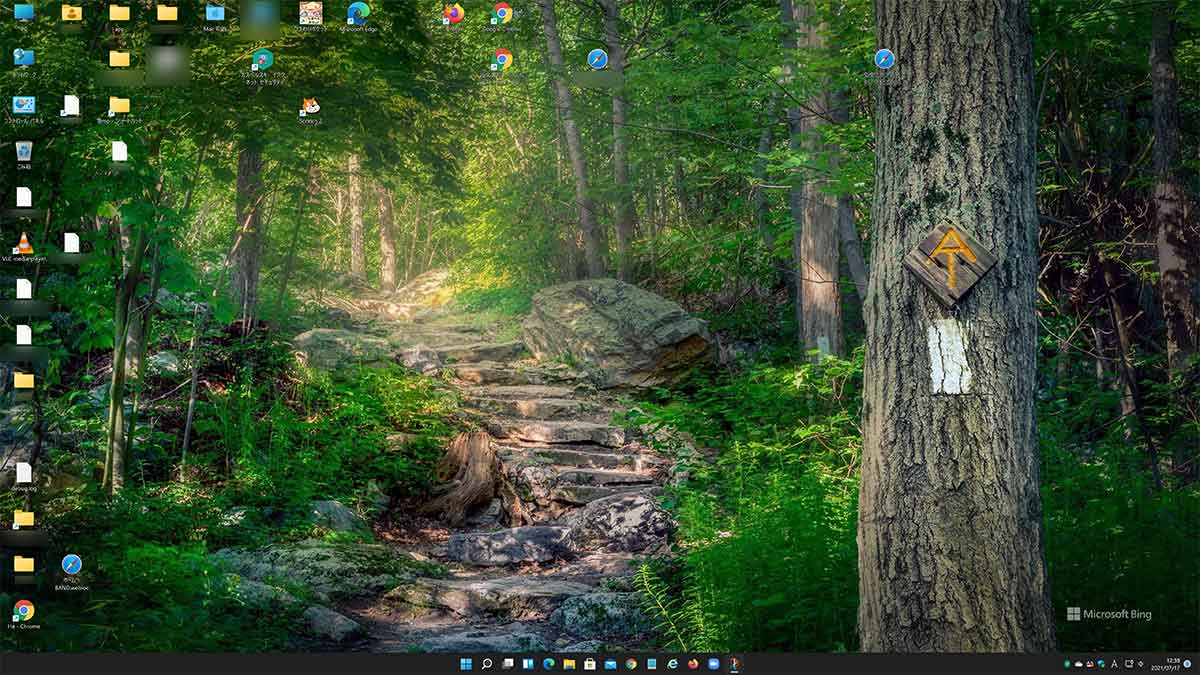This screenshot has width=1200, height=675.
Task: Open the Widgets panel from taskbar
Action: 528,664
